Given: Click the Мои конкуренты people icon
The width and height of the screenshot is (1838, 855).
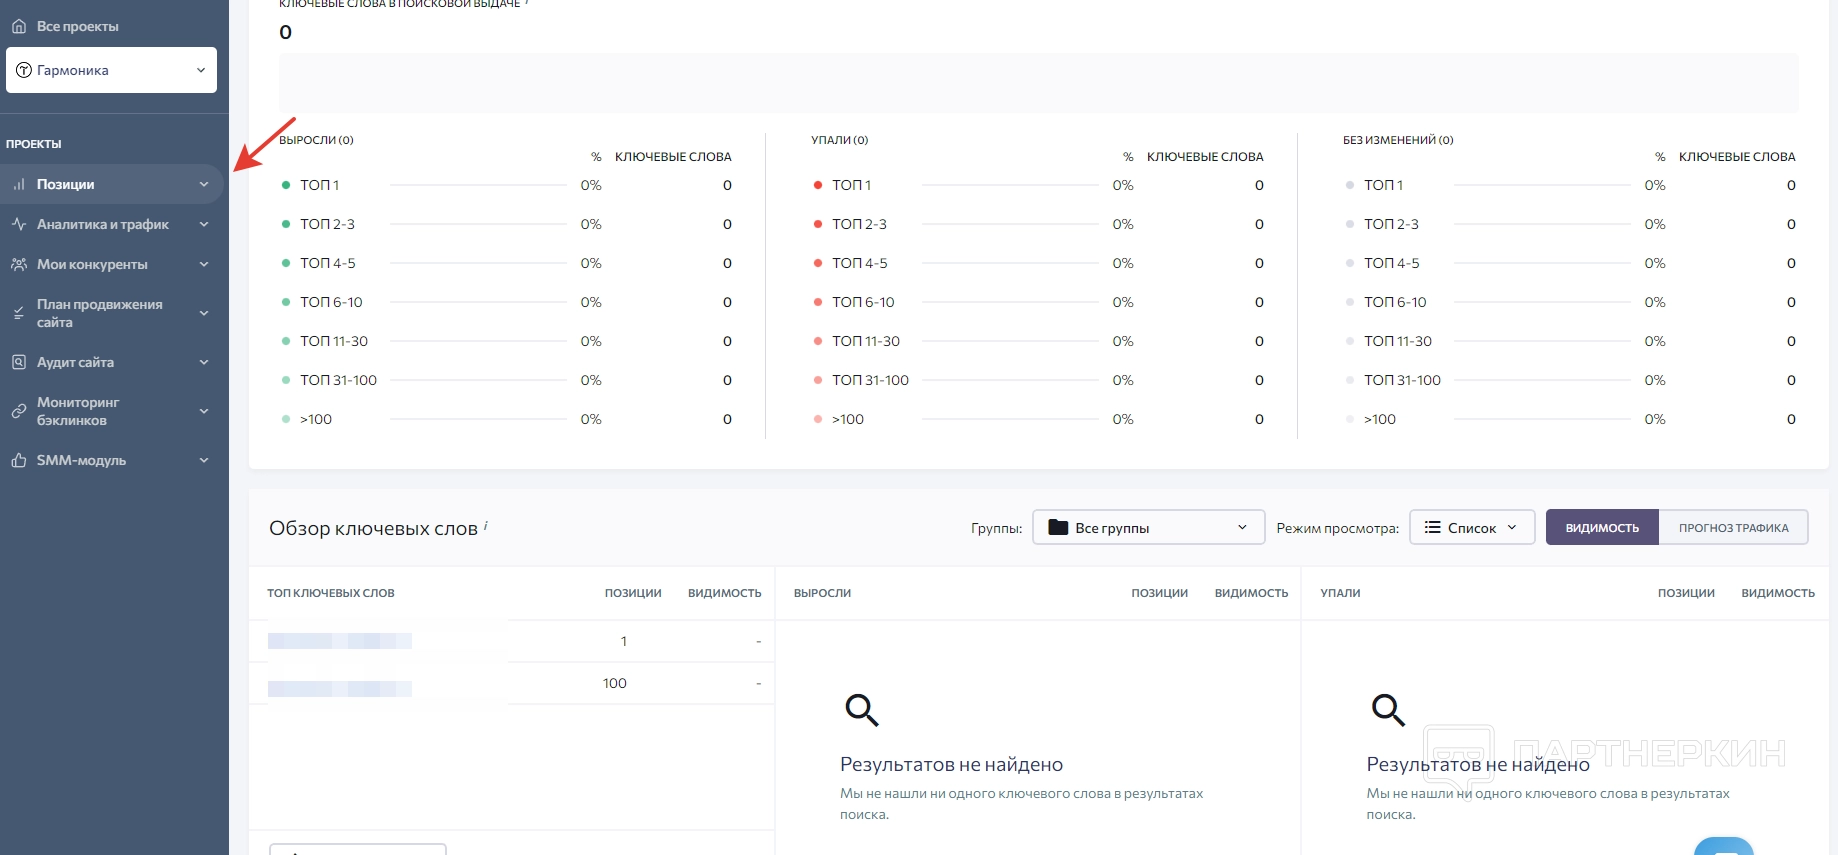Looking at the screenshot, I should pos(19,264).
